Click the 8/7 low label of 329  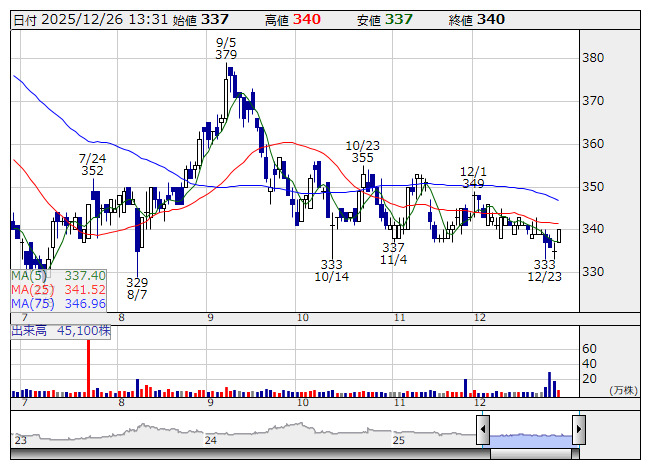(x=137, y=289)
